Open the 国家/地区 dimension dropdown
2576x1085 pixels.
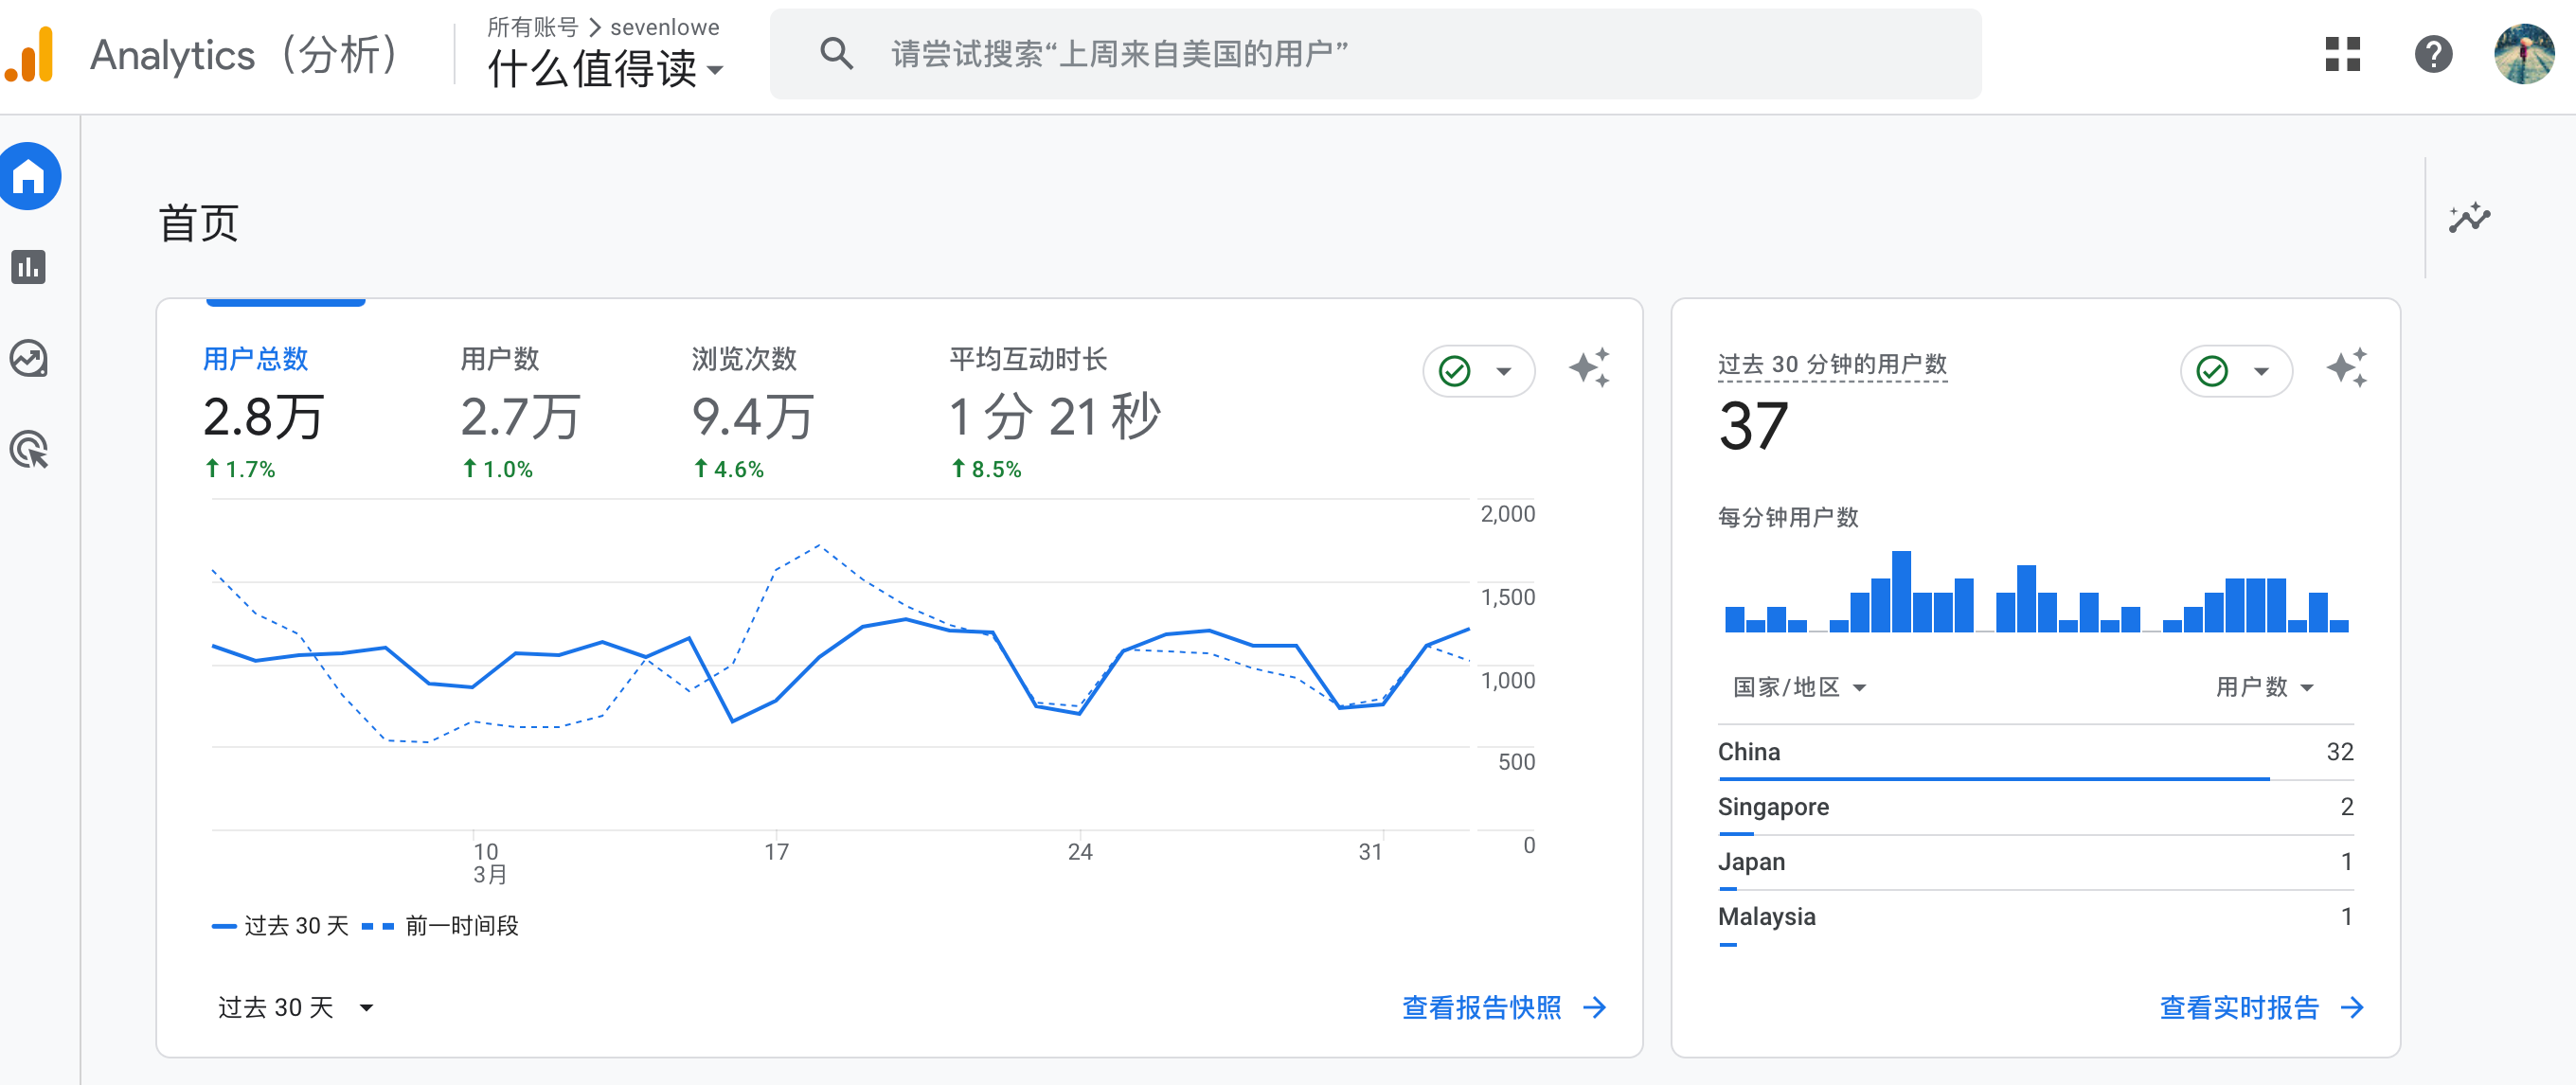1799,687
